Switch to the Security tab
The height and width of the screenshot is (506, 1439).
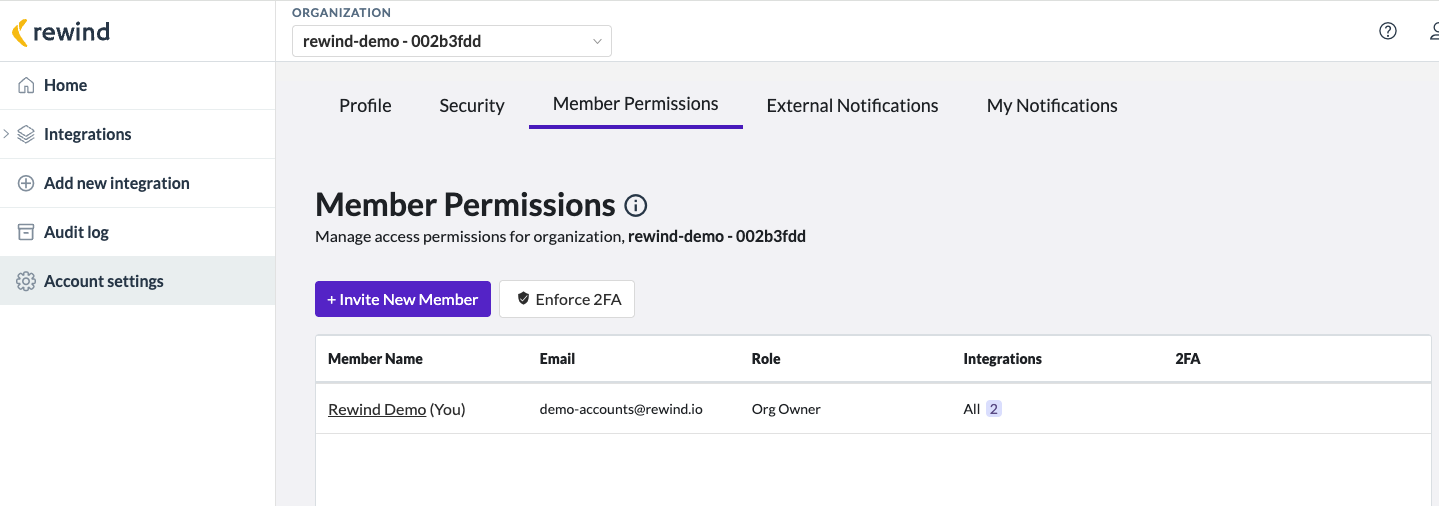point(472,106)
